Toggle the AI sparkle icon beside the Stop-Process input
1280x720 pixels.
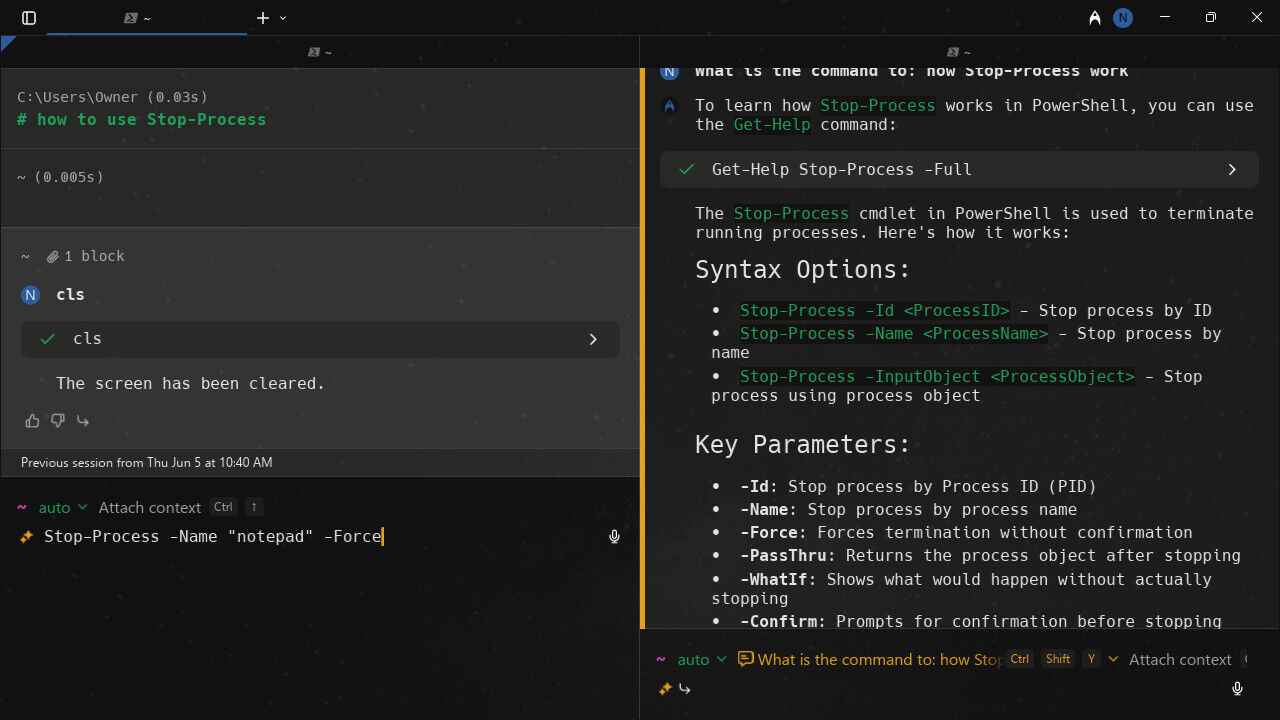pos(27,537)
